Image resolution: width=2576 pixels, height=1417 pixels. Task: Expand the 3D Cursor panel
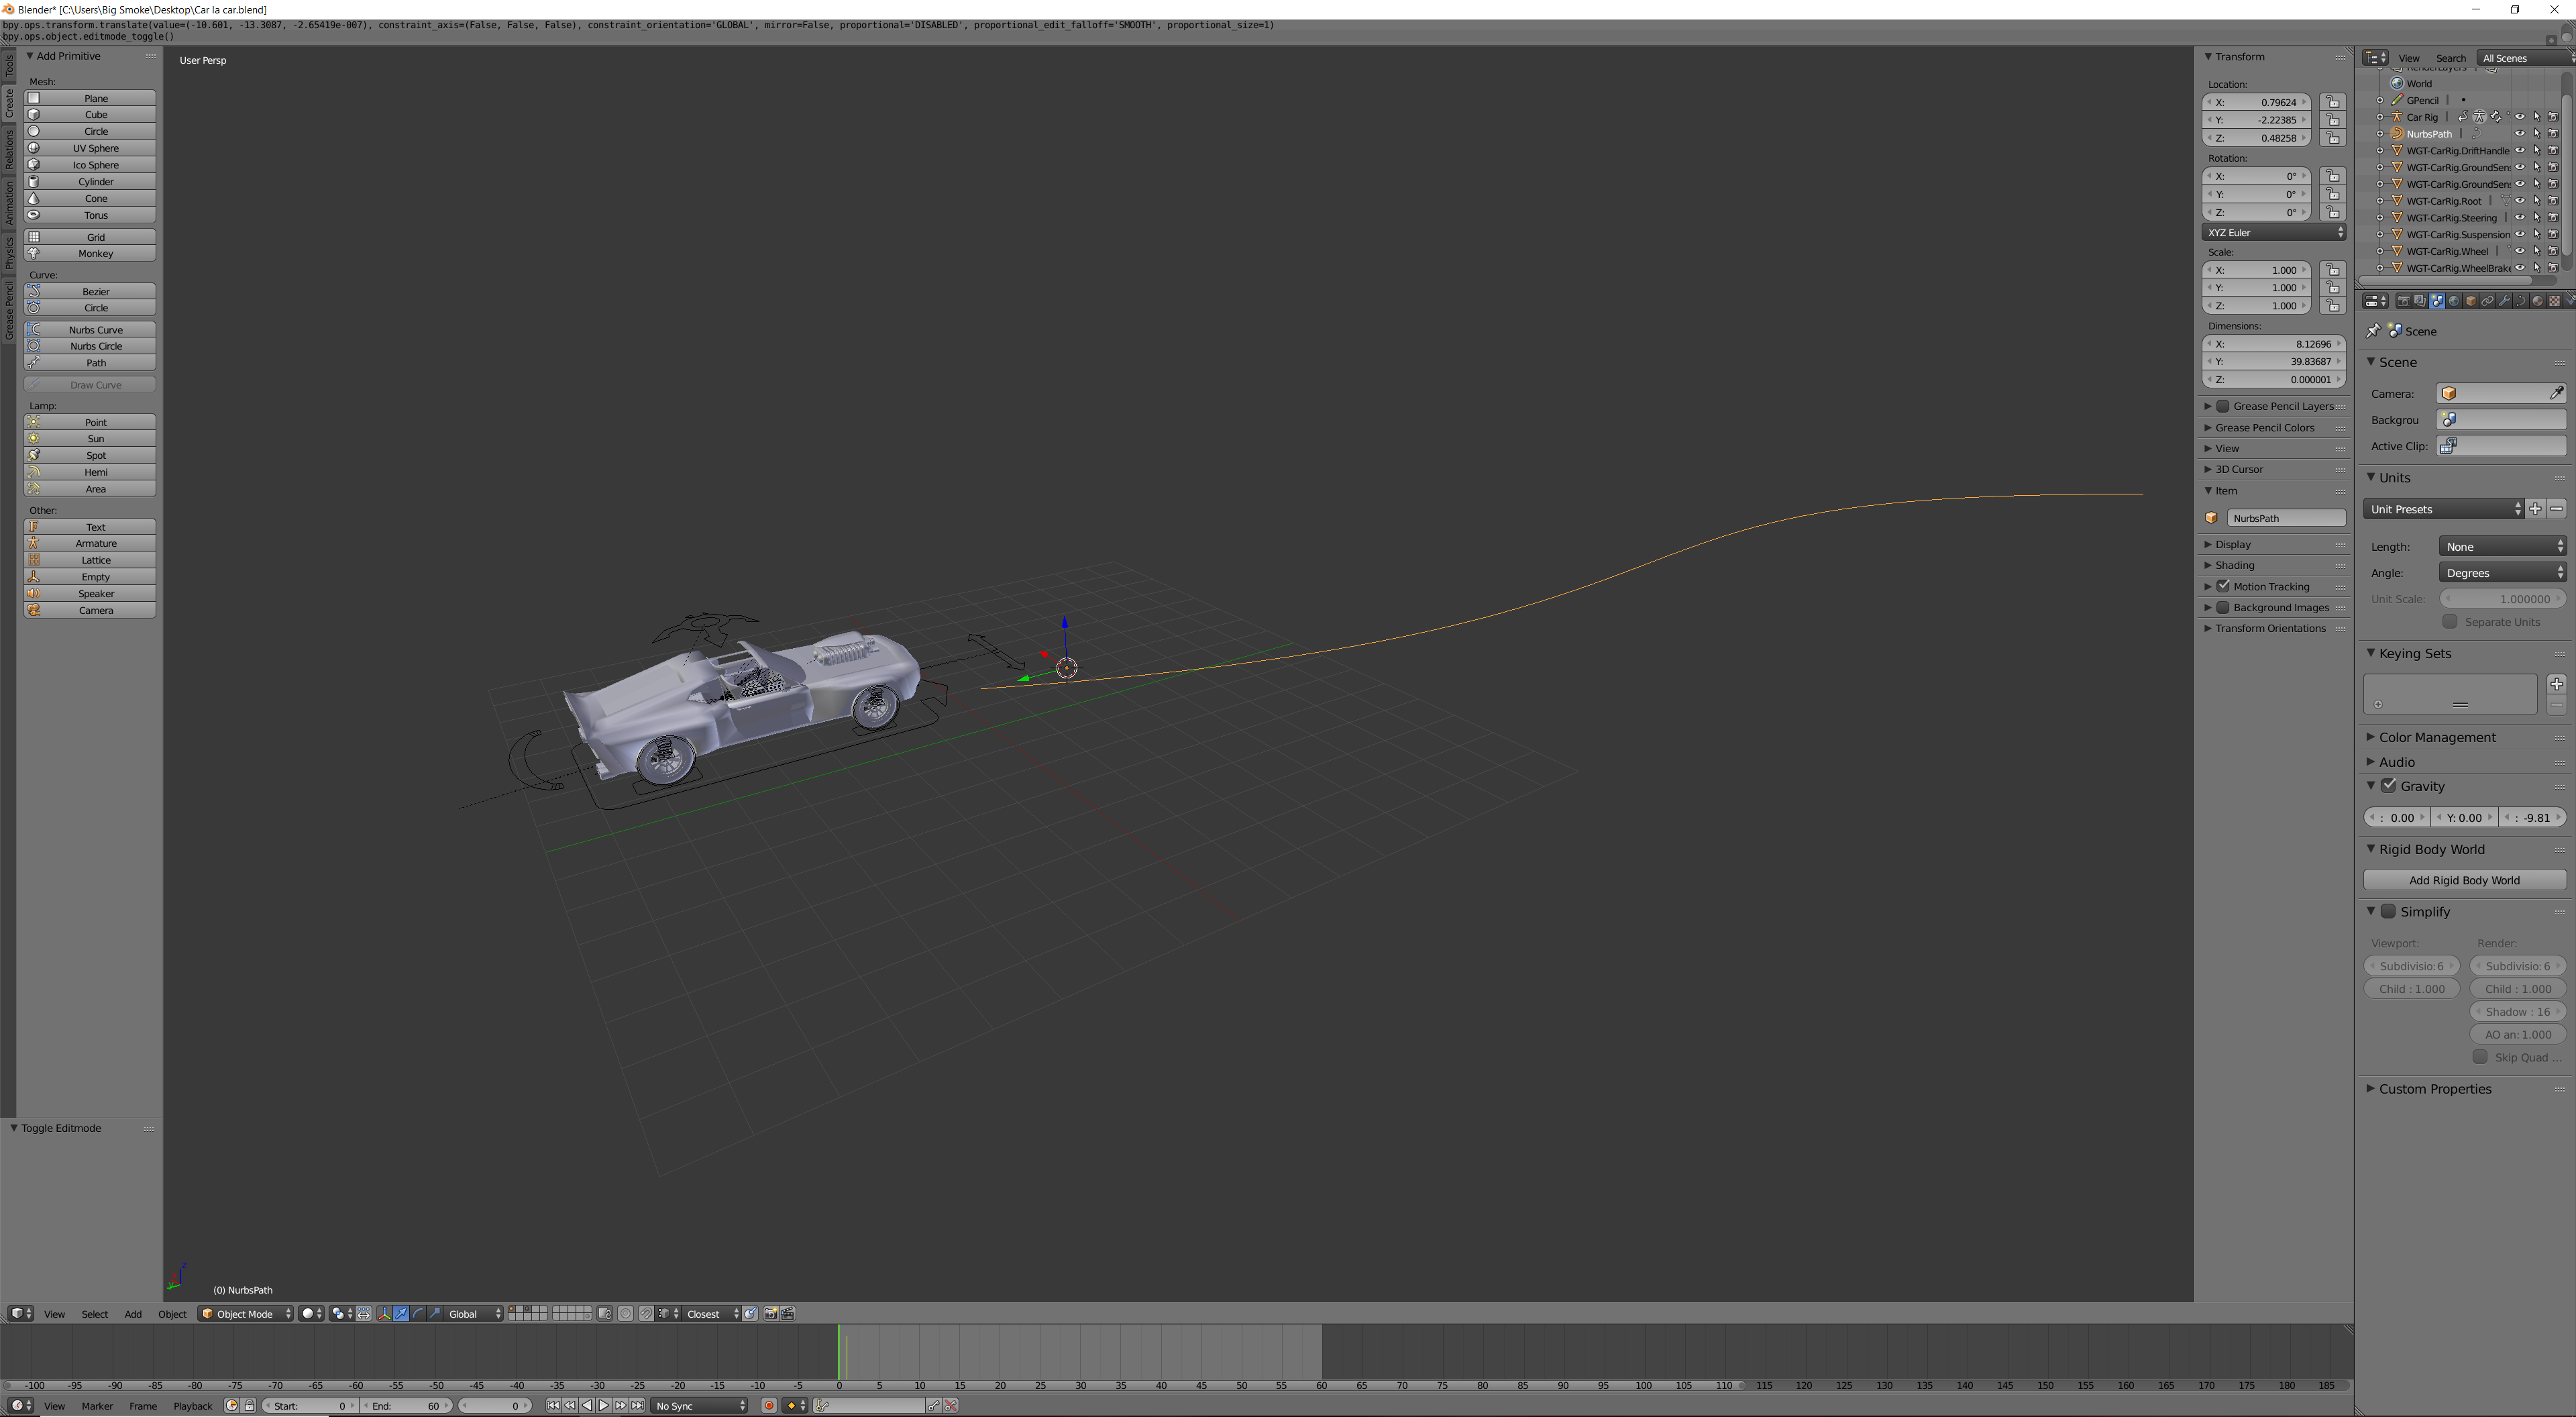coord(2239,469)
